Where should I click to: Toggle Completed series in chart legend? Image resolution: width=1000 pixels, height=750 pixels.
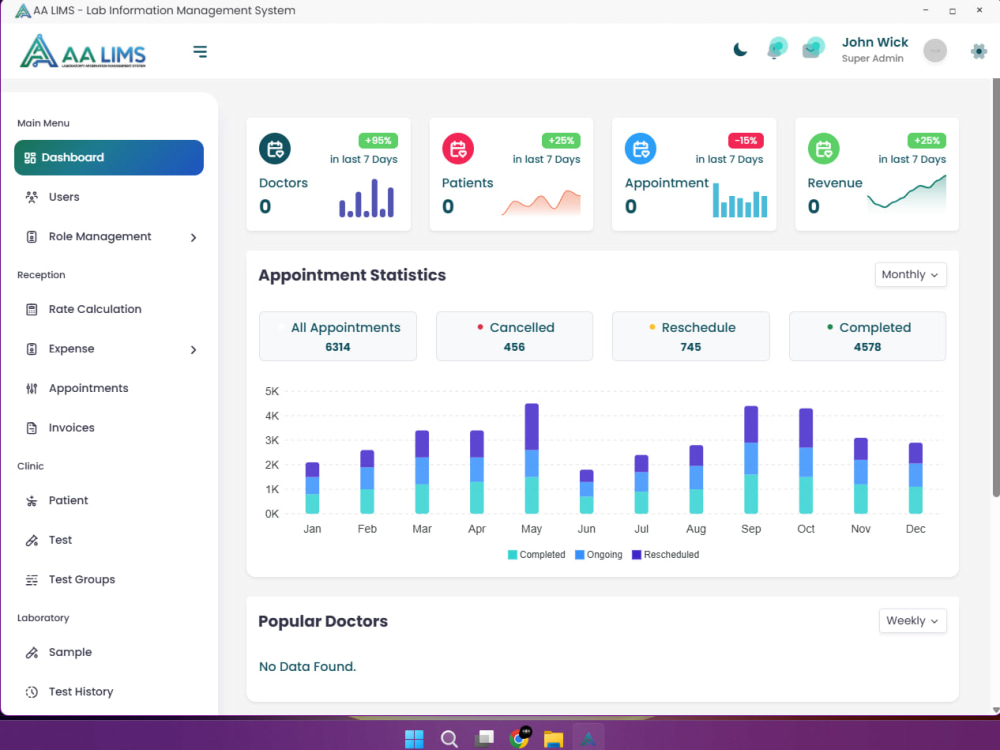tap(536, 555)
